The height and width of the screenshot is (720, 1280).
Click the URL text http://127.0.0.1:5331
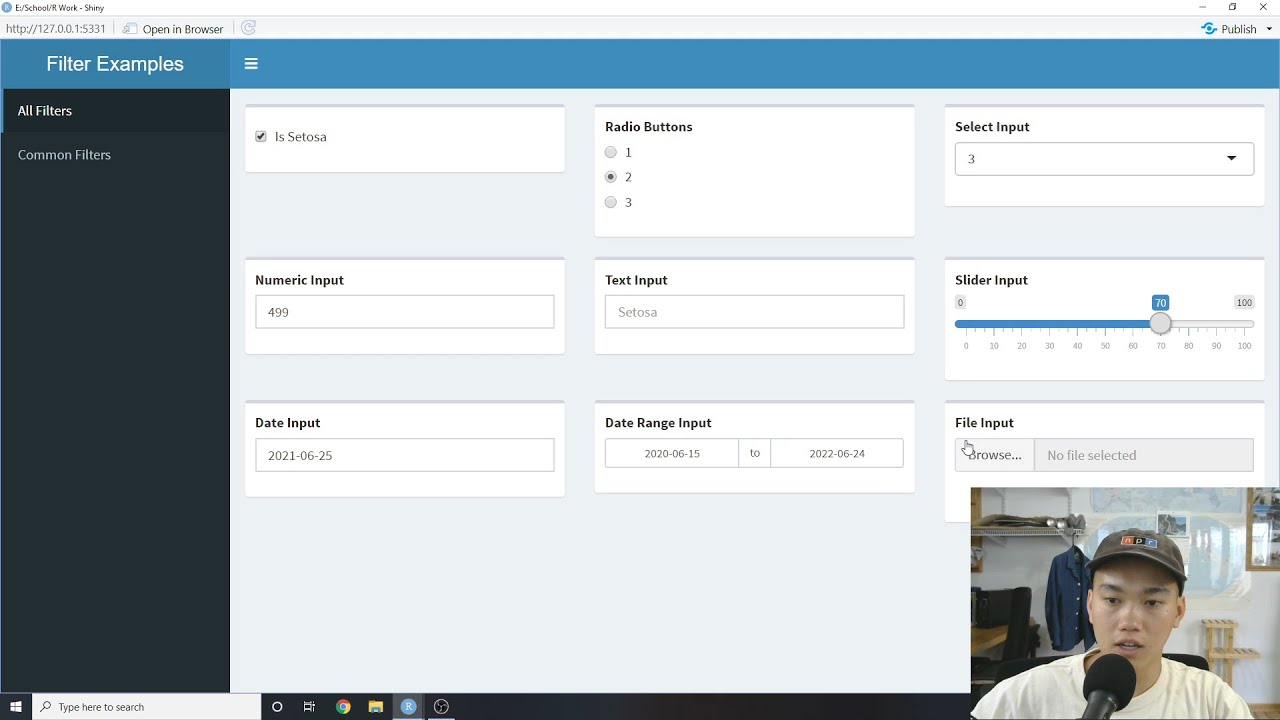pyautogui.click(x=56, y=29)
